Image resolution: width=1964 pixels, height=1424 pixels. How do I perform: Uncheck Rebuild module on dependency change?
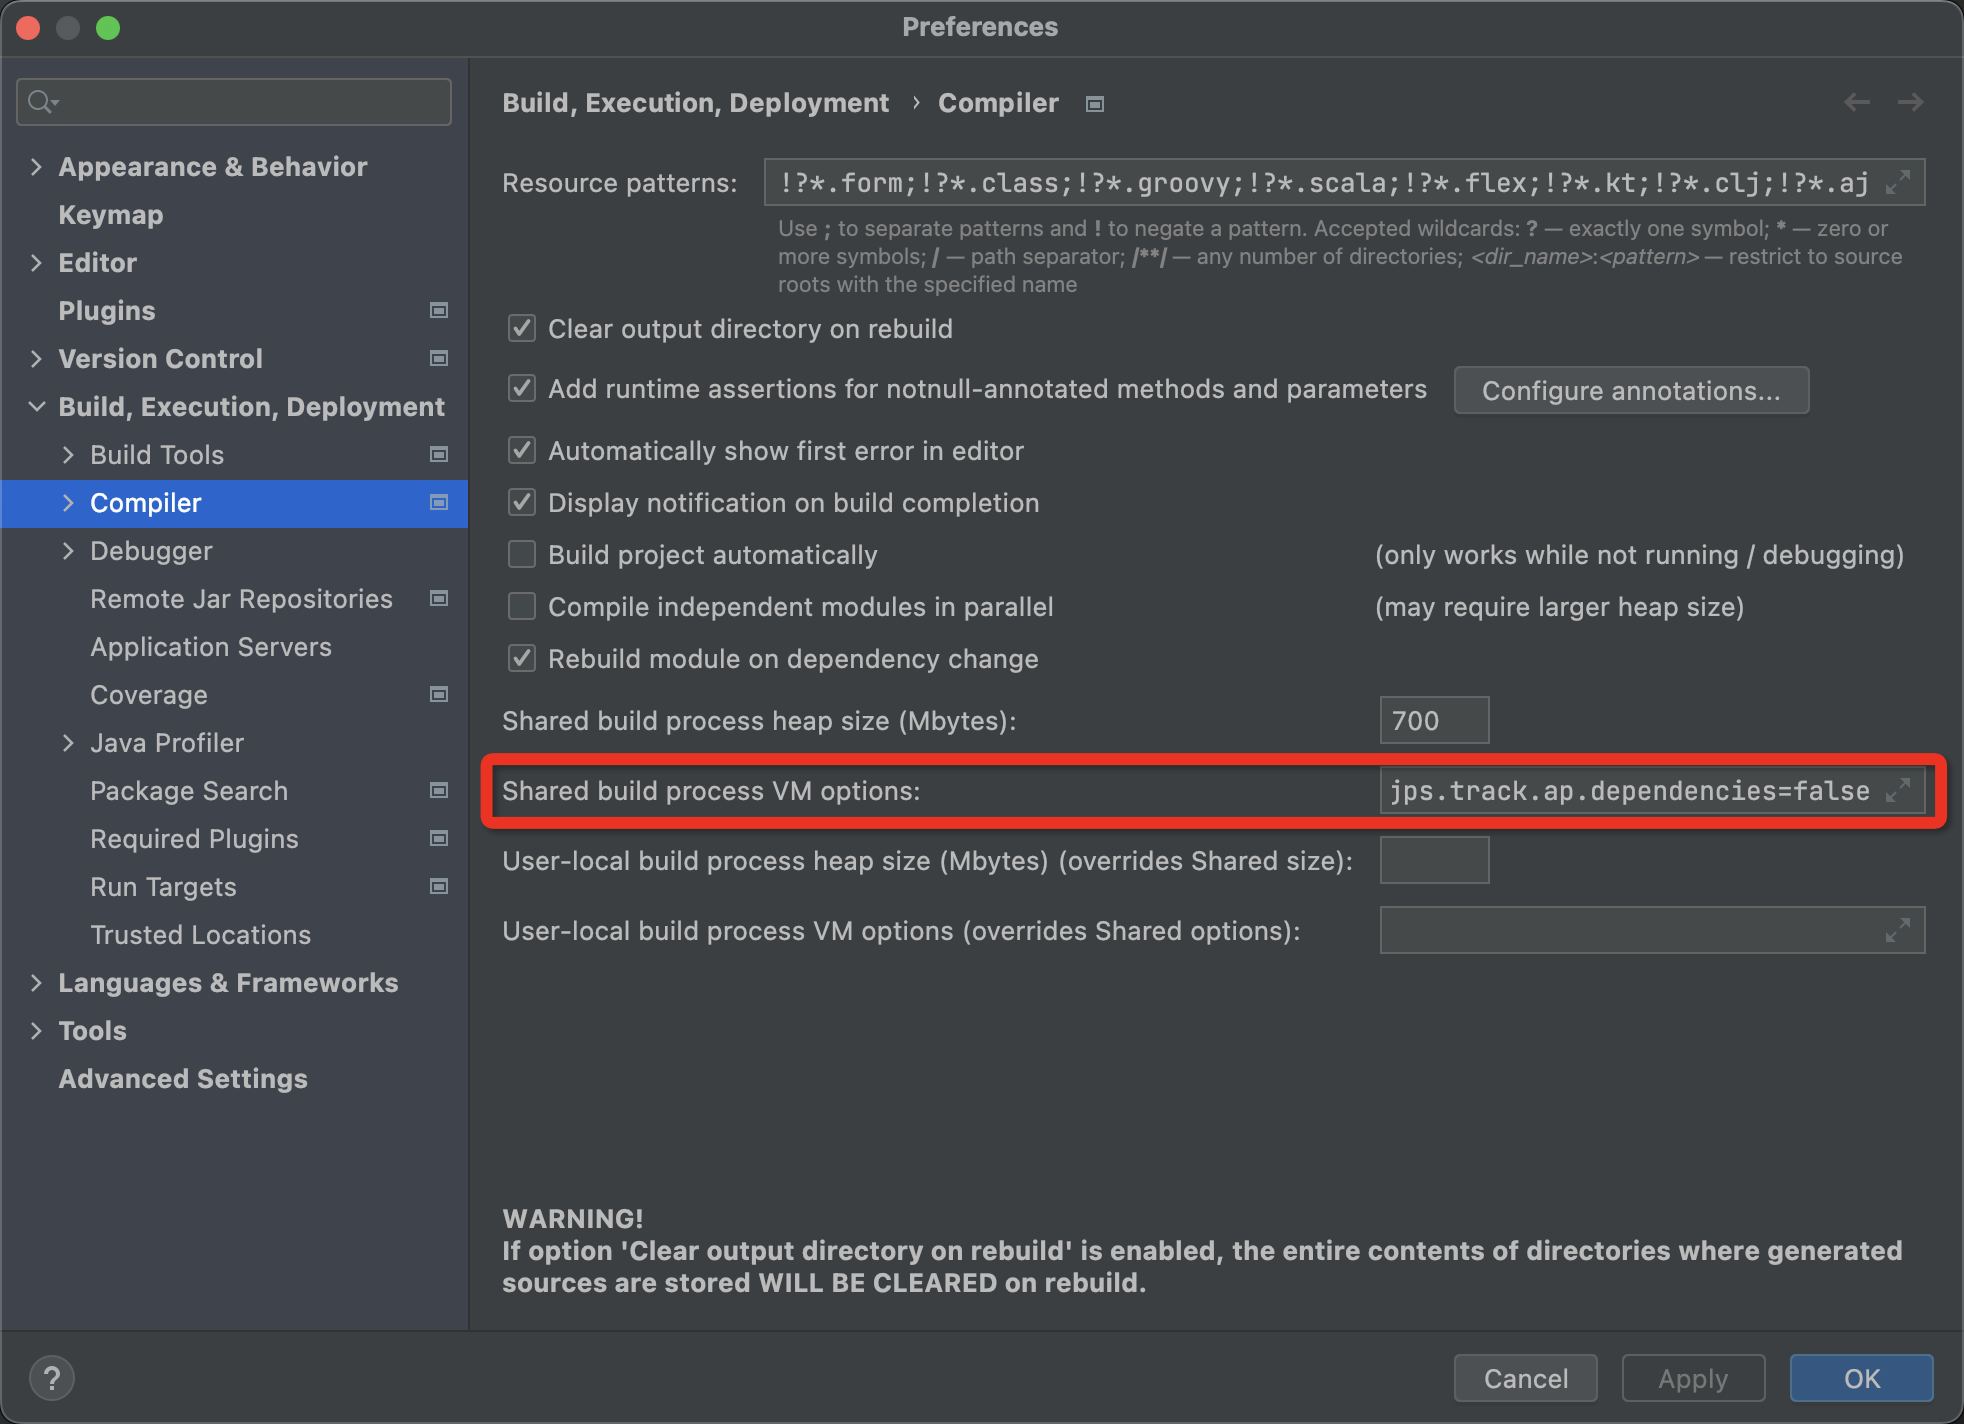point(522,658)
